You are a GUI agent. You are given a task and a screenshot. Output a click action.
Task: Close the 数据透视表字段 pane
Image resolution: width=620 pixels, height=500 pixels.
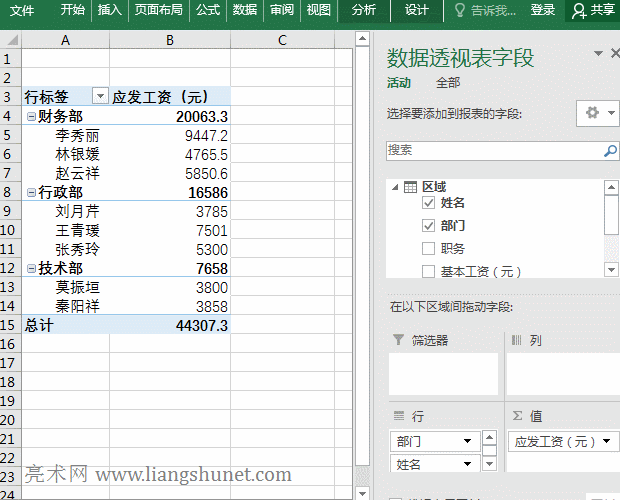pyautogui.click(x=615, y=53)
